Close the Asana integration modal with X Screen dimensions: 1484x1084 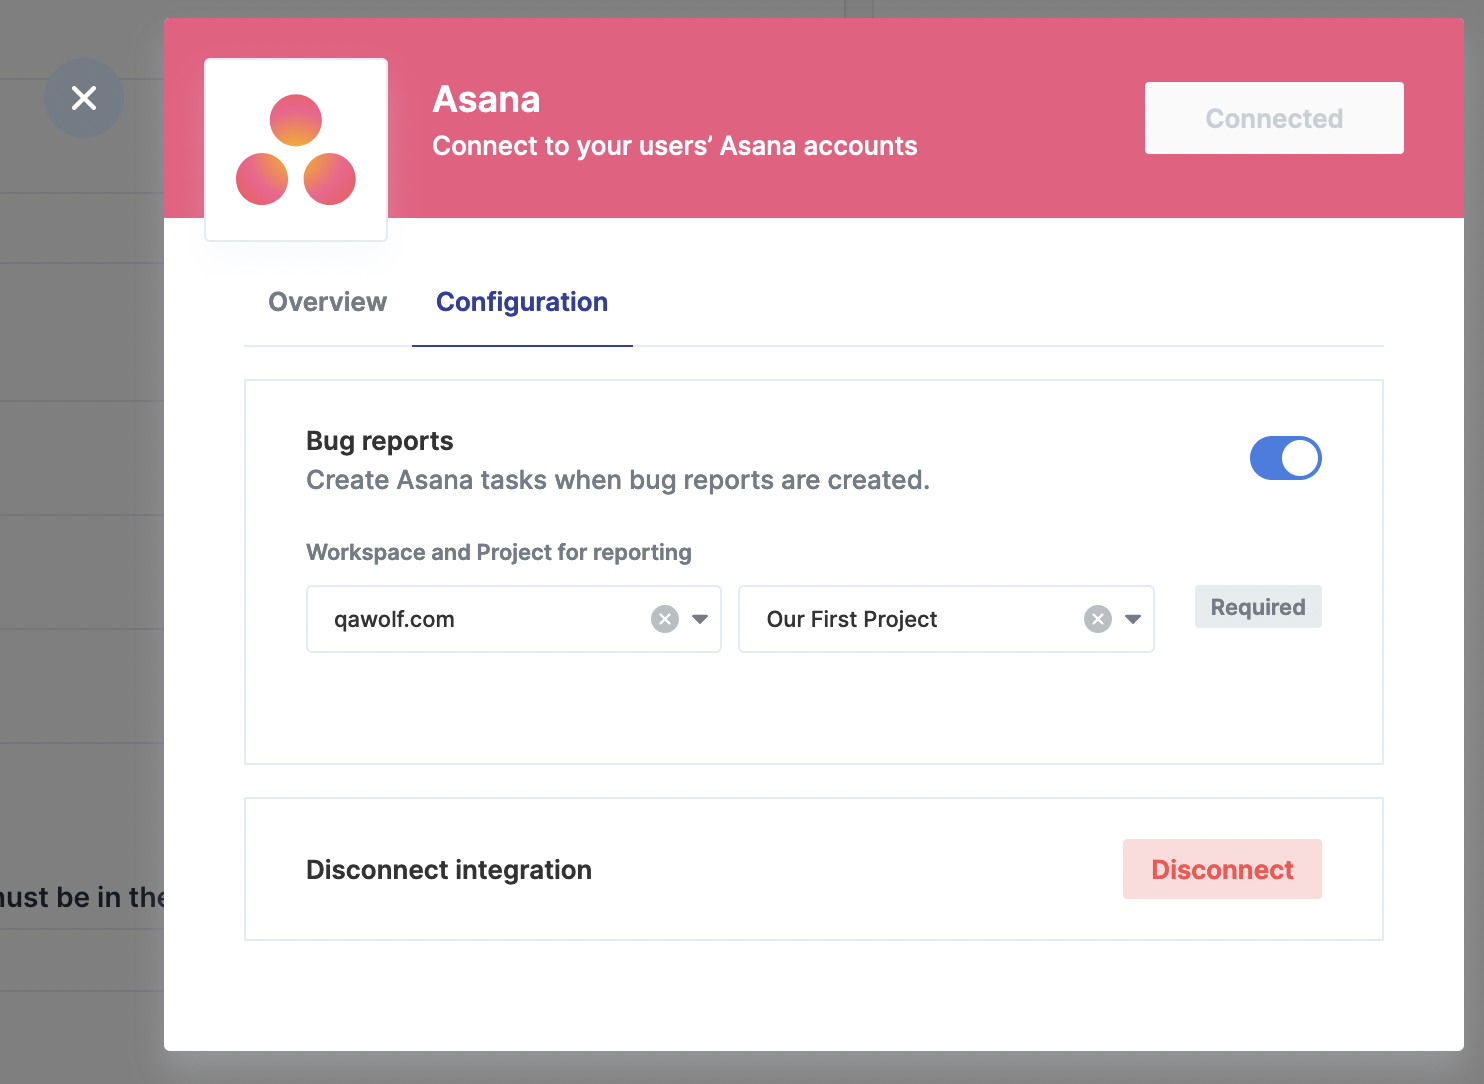pos(84,98)
